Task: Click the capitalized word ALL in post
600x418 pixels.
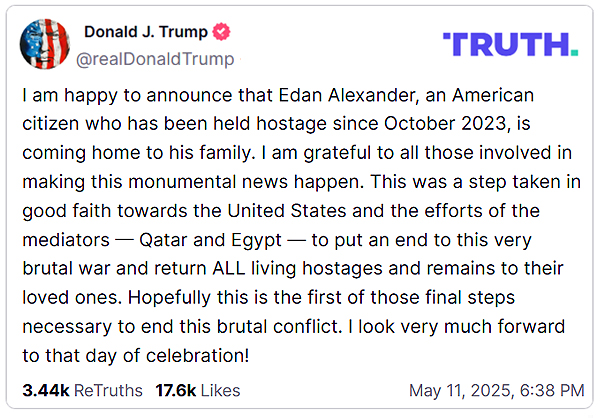Action: click(x=229, y=268)
